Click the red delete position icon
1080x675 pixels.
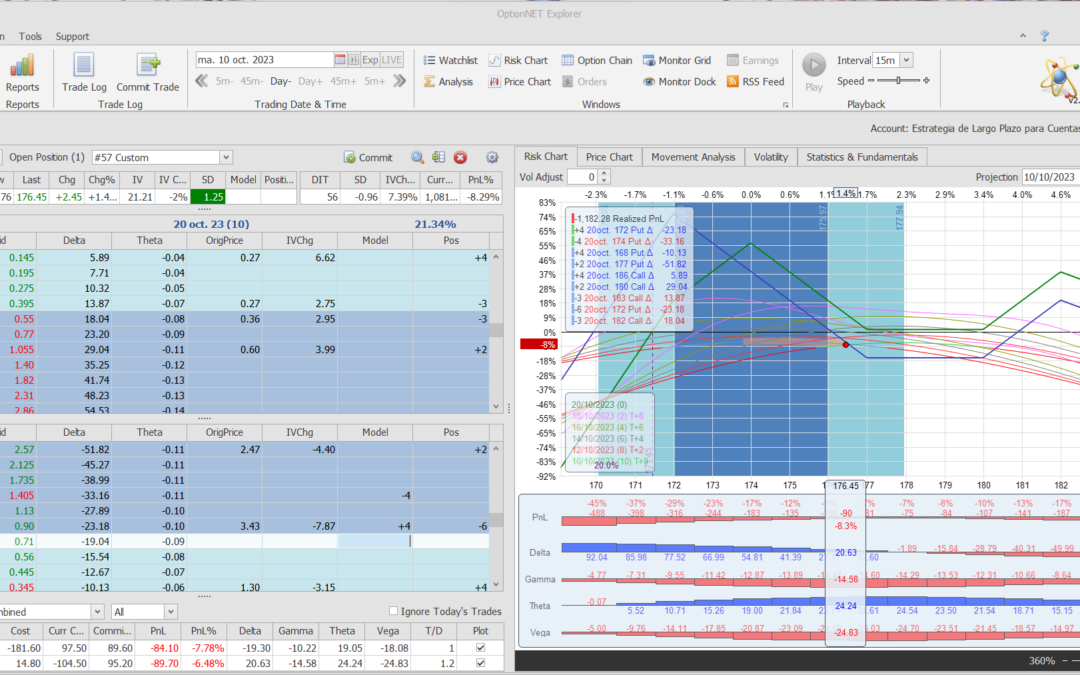(x=461, y=157)
